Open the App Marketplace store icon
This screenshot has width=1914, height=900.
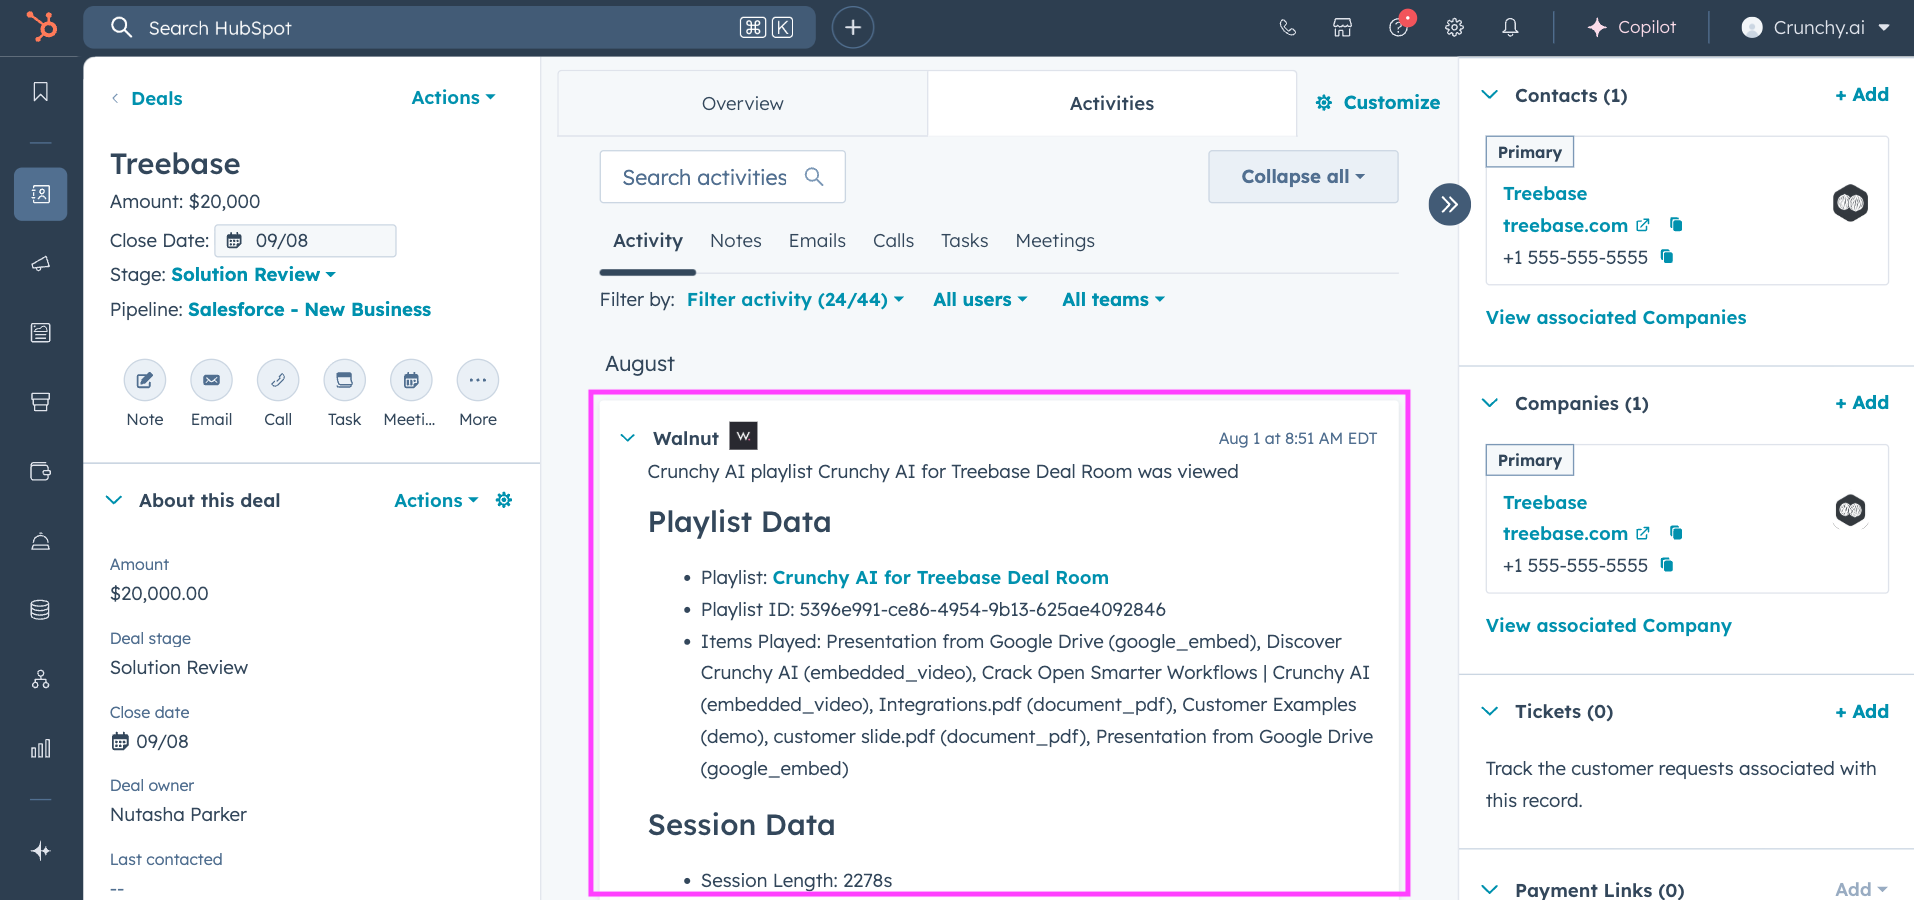[x=1341, y=27]
